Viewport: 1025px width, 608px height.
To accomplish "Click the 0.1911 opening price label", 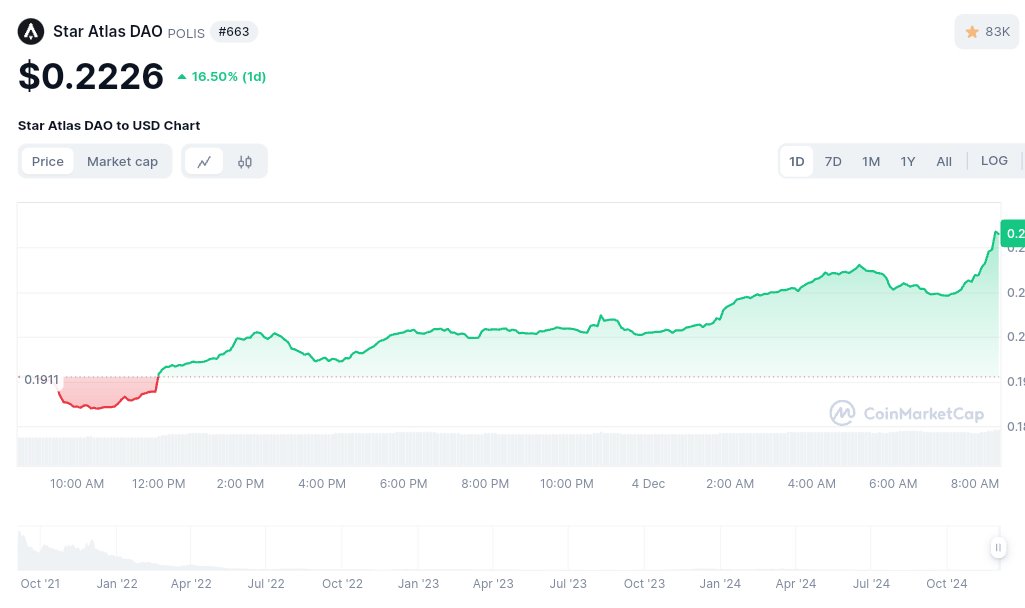I will (x=41, y=379).
